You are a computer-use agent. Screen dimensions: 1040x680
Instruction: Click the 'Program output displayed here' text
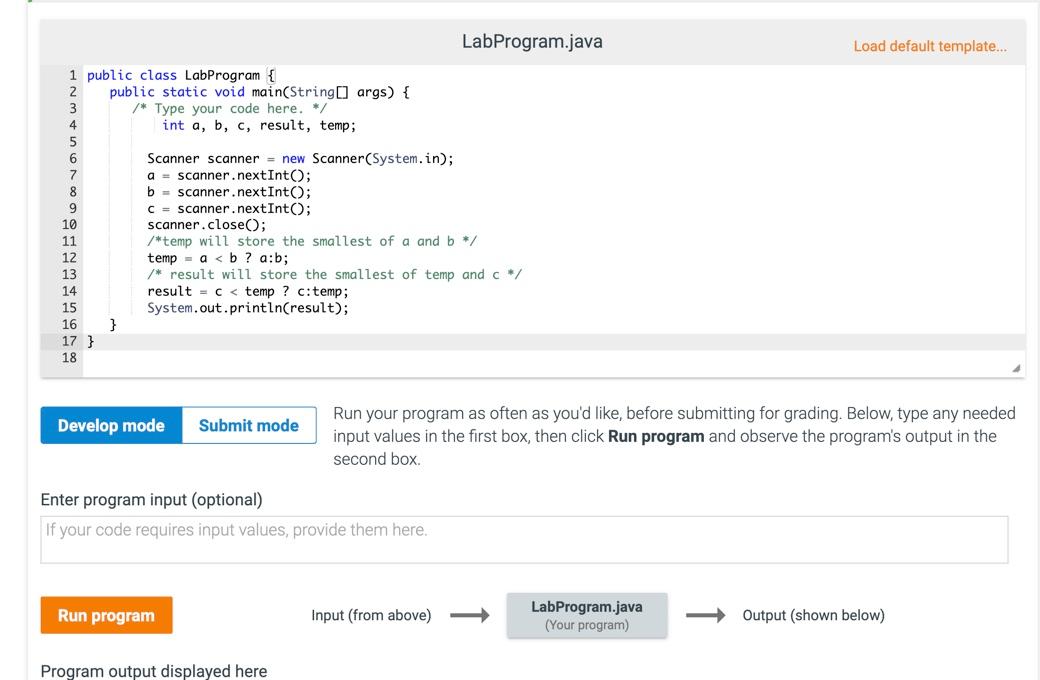[x=154, y=671]
